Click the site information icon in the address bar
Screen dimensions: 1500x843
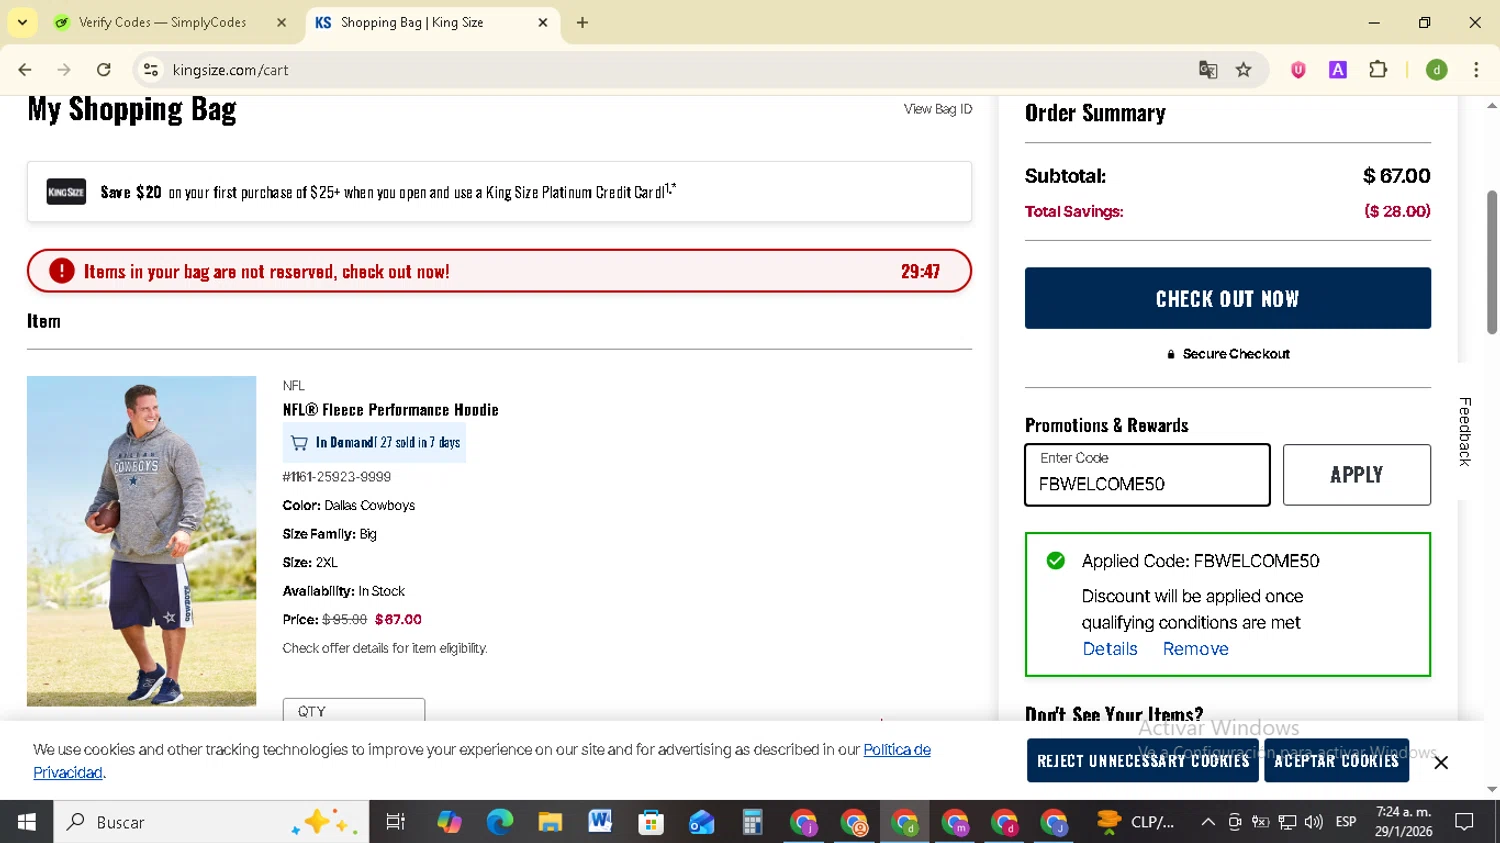(151, 70)
